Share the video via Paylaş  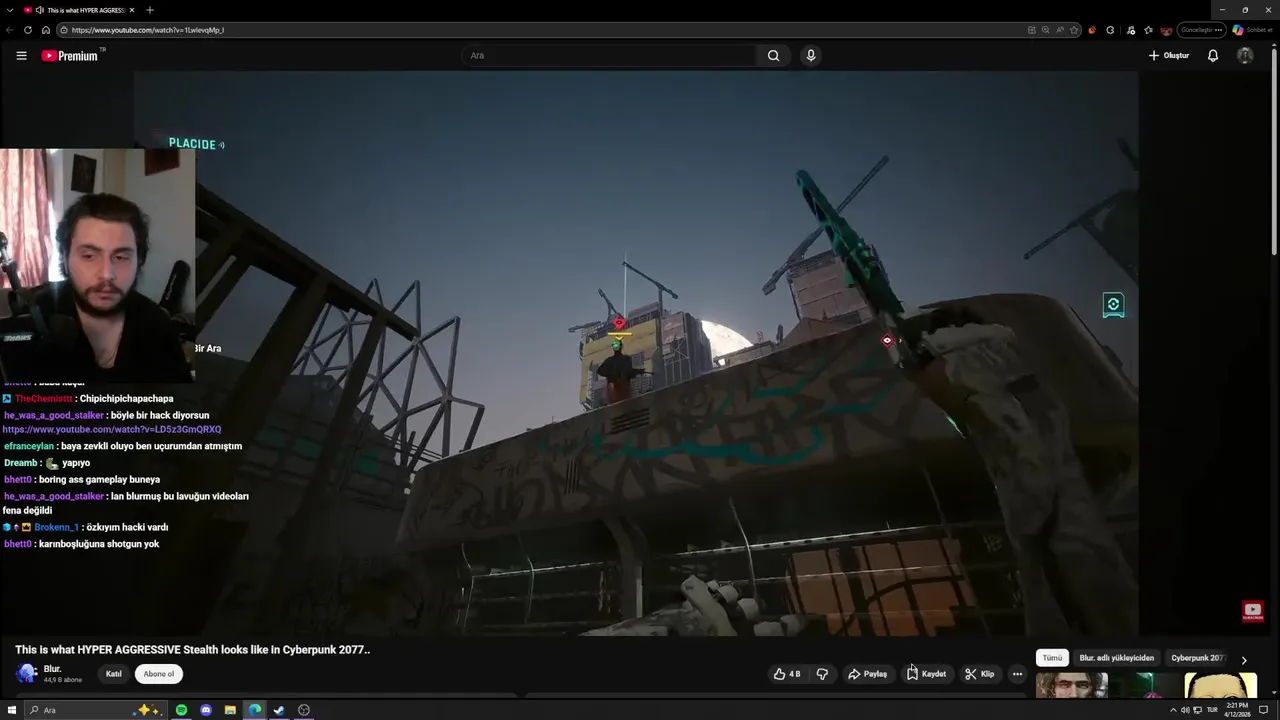tap(867, 674)
